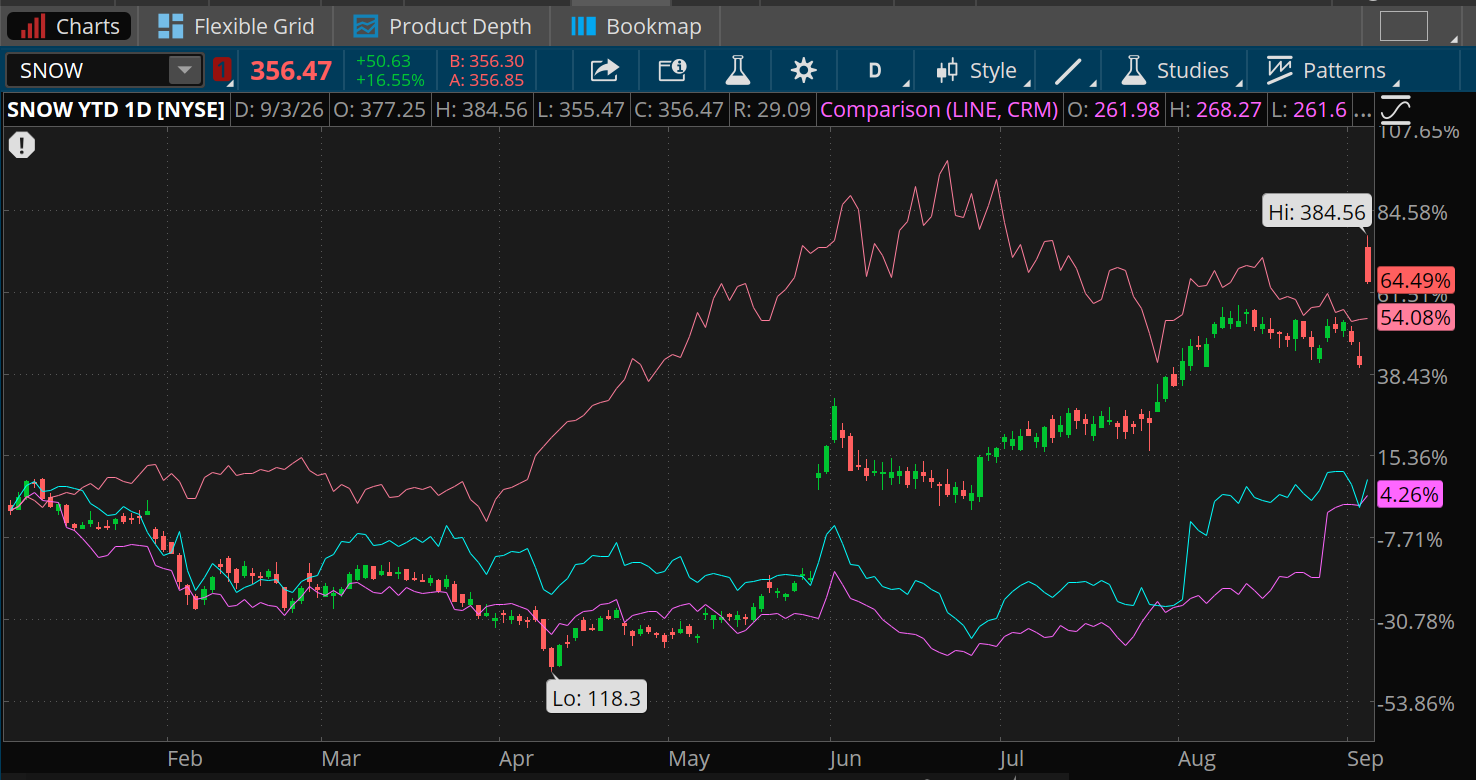The image size is (1476, 780).
Task: Click the bid price B: 356.30
Action: (487, 61)
